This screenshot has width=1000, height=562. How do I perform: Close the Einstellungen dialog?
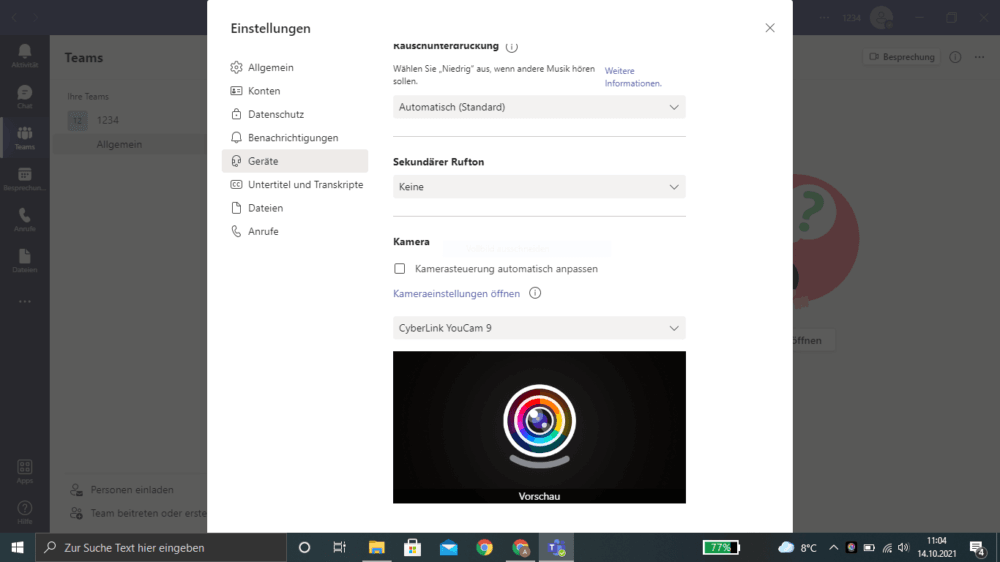770,28
